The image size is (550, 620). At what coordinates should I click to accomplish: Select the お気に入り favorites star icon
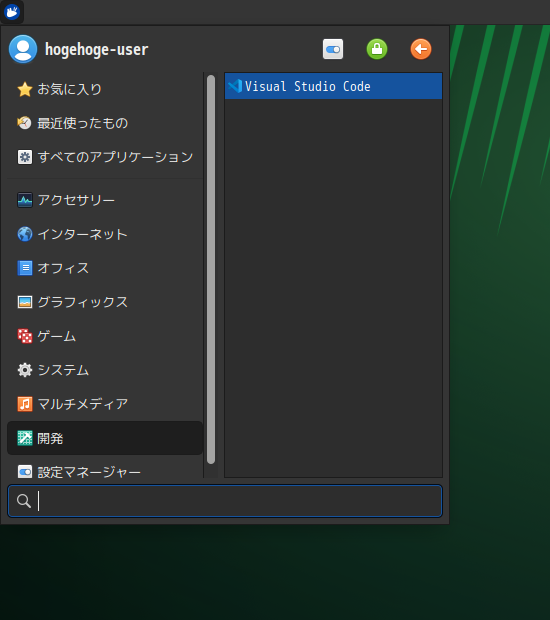(x=25, y=89)
